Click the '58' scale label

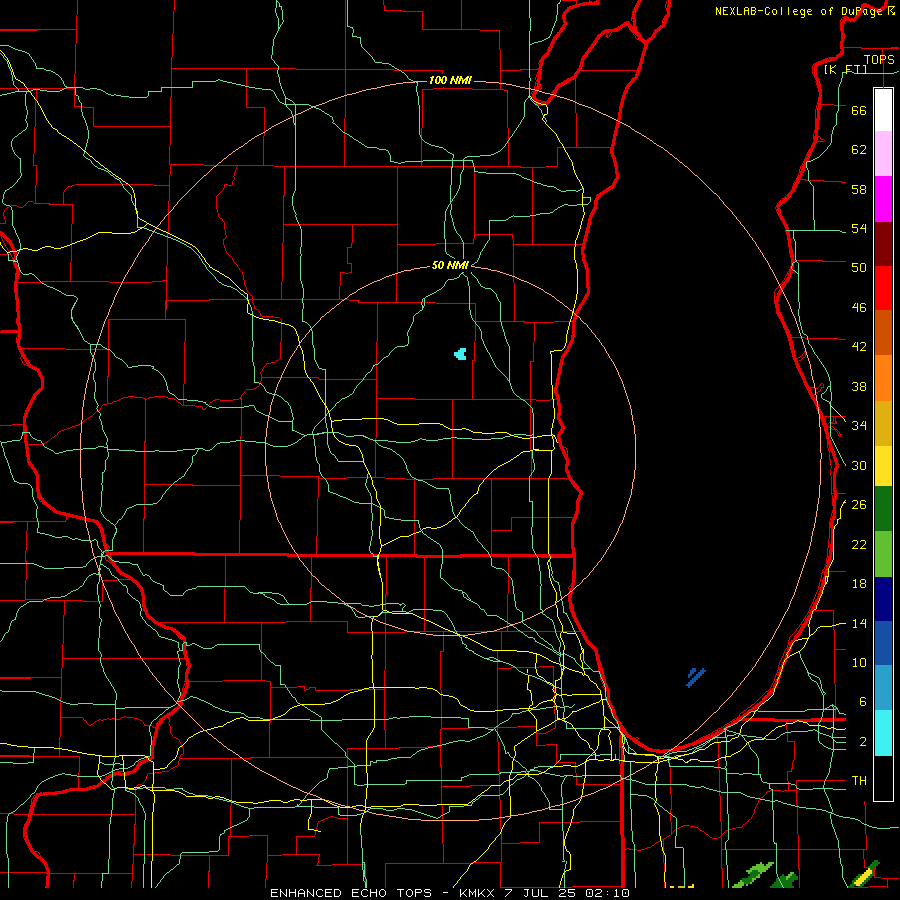tap(859, 189)
